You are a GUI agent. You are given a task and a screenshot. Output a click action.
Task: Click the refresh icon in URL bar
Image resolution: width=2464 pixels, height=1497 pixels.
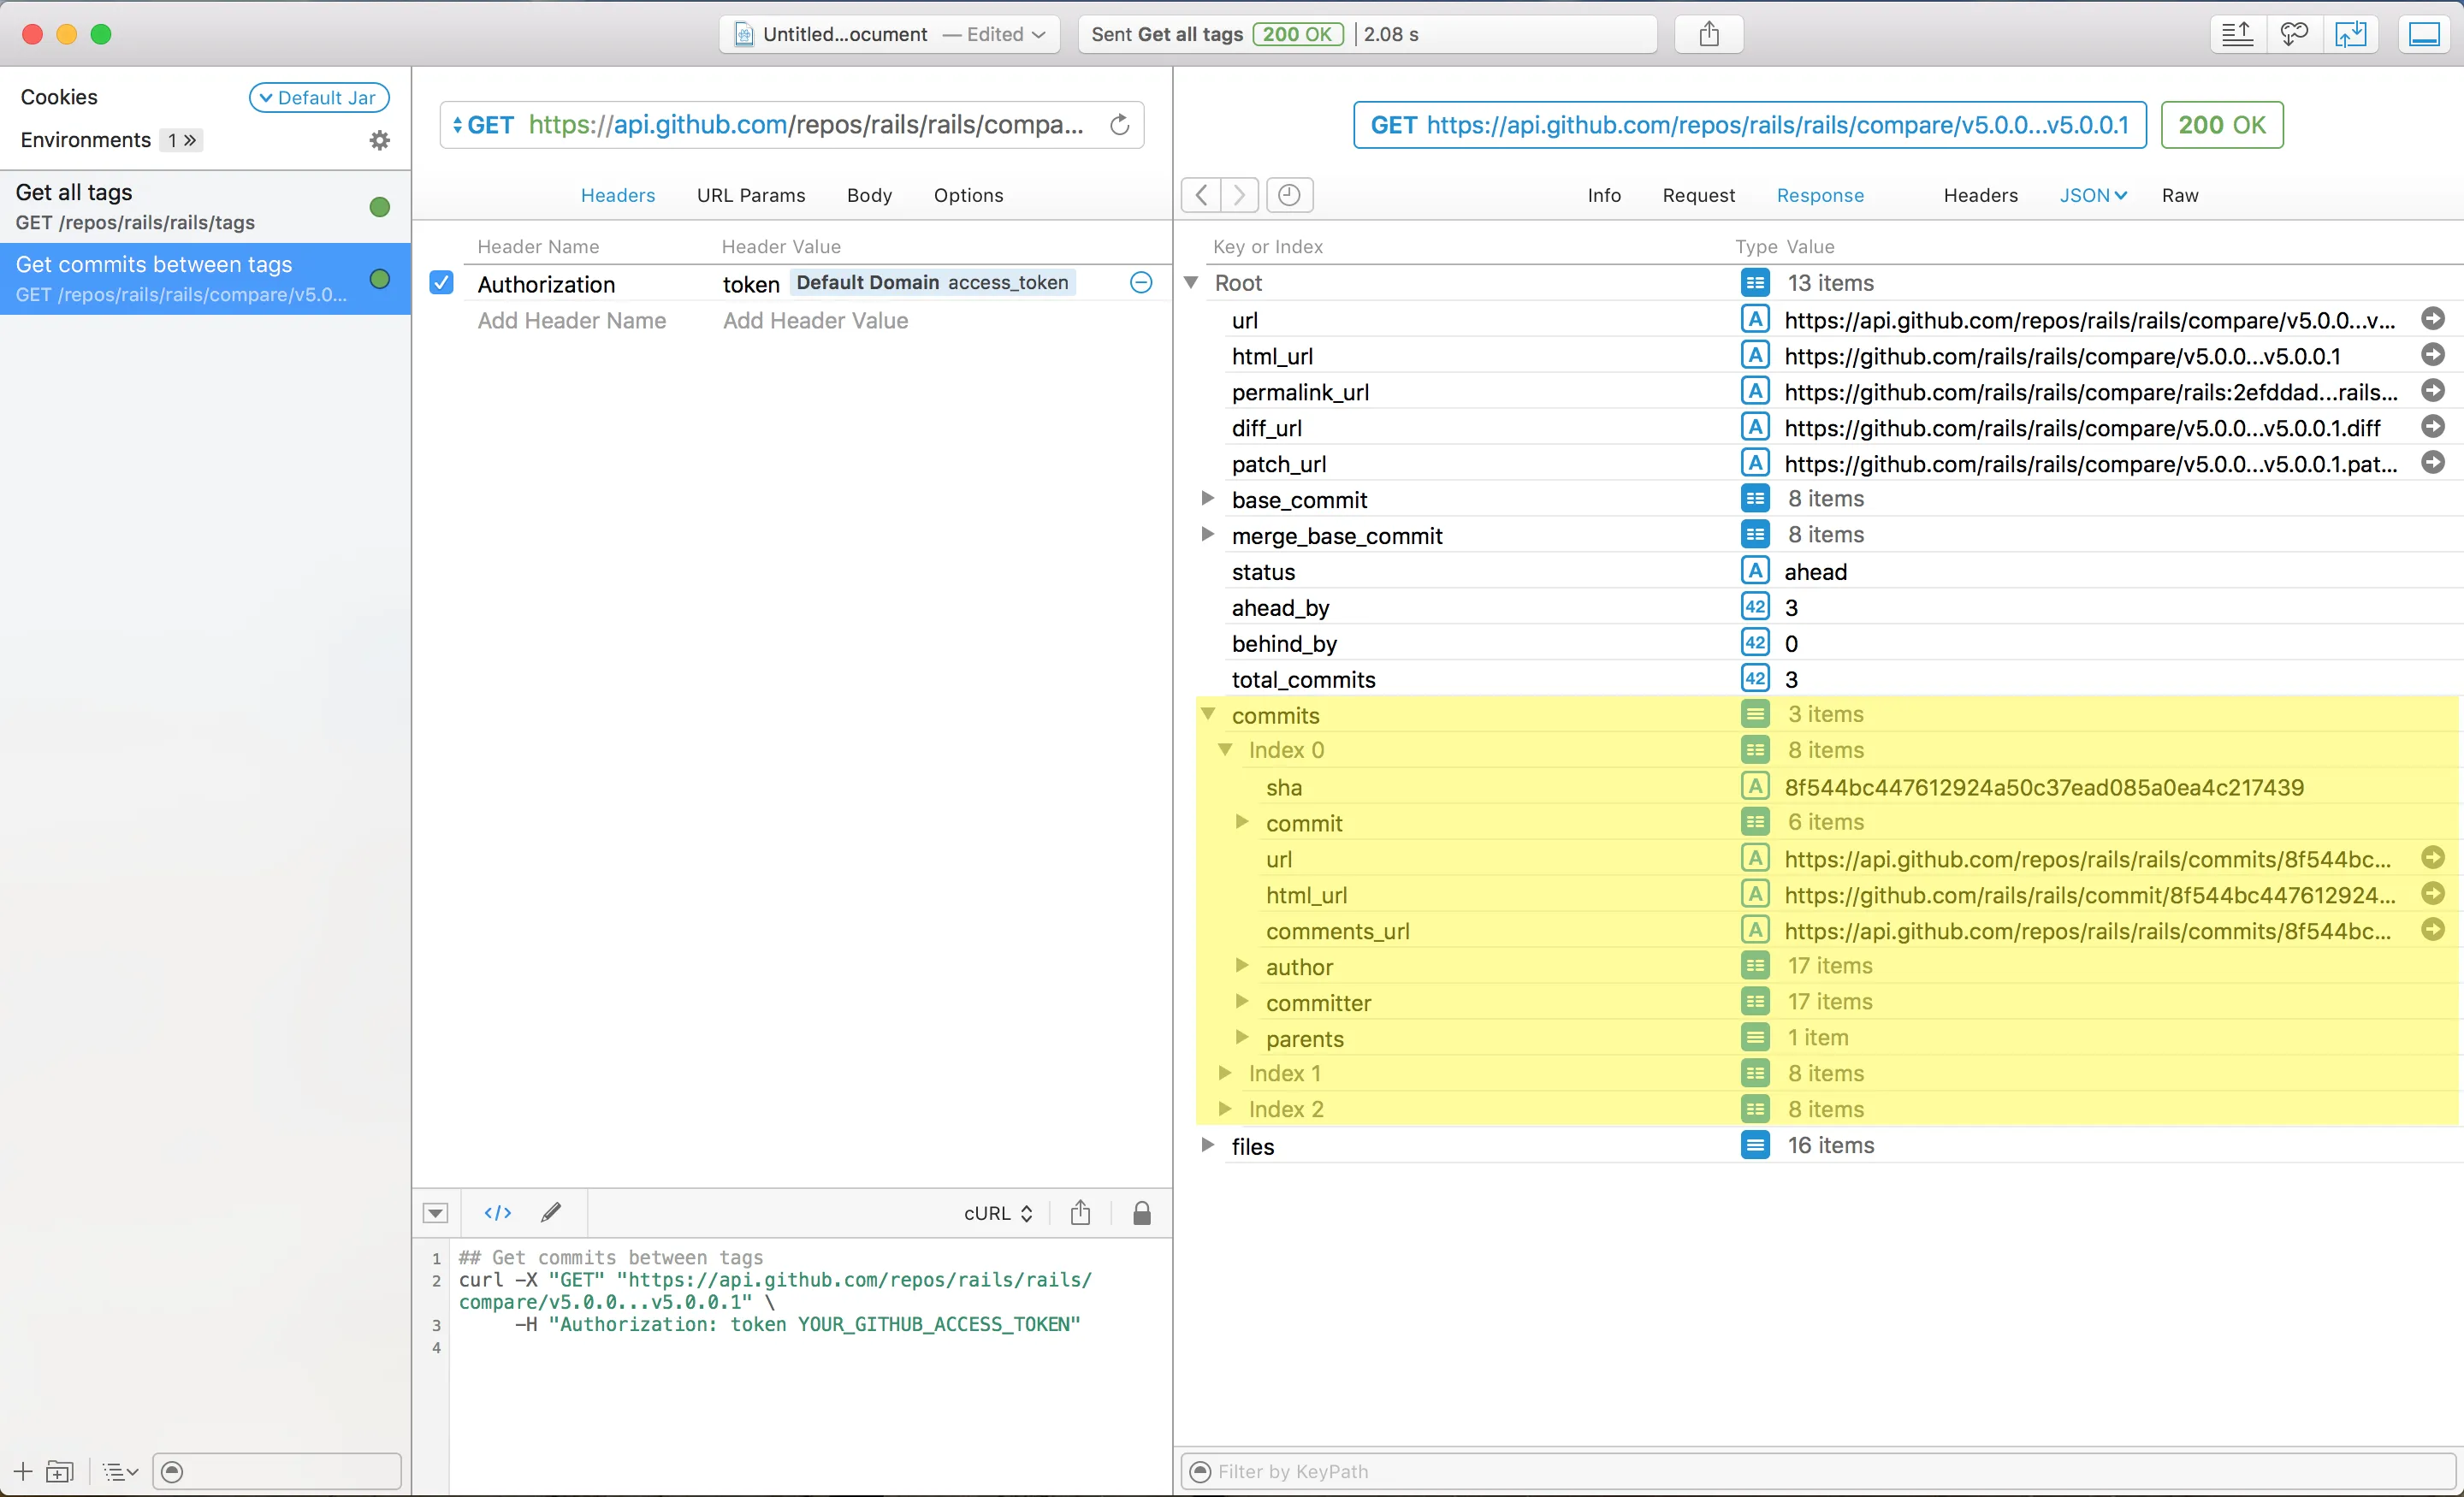pyautogui.click(x=1119, y=125)
